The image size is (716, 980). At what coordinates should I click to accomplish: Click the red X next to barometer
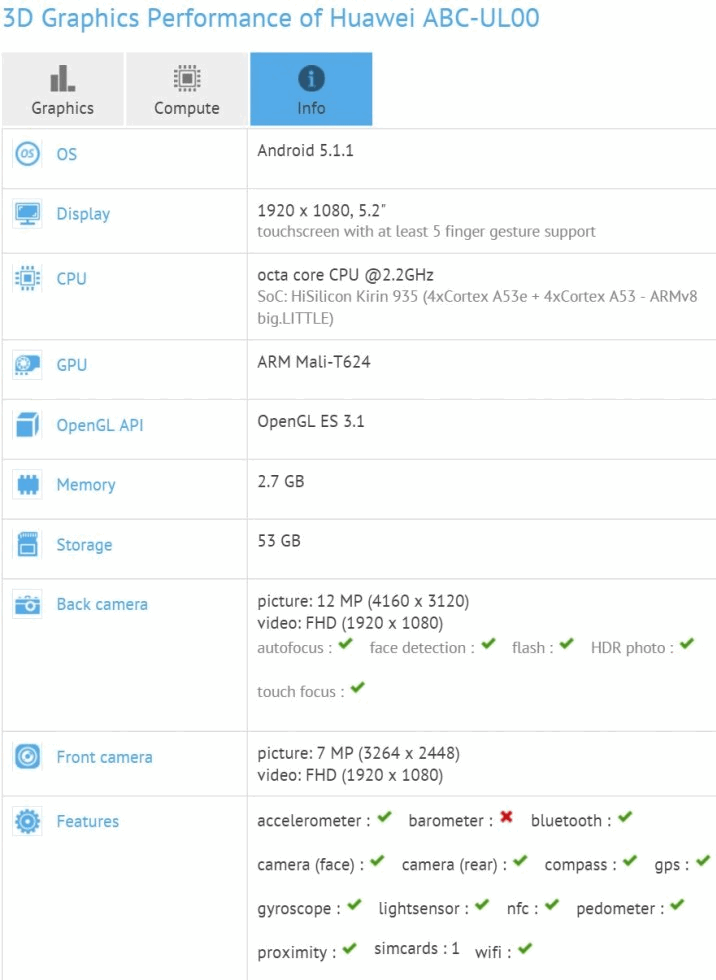[507, 817]
